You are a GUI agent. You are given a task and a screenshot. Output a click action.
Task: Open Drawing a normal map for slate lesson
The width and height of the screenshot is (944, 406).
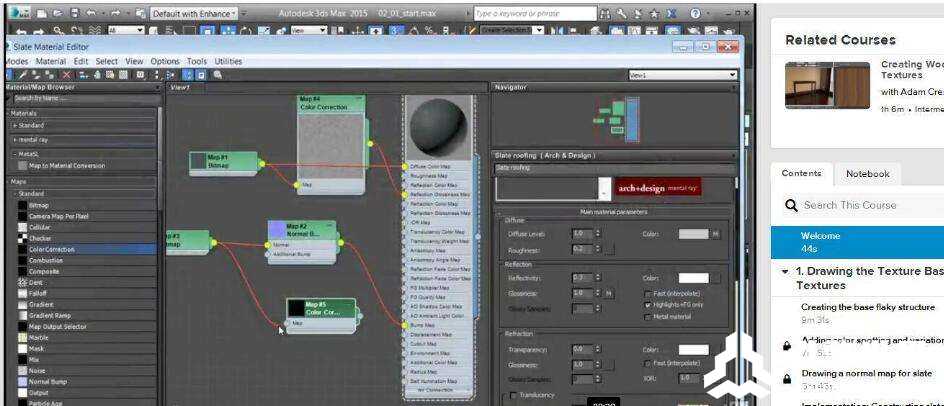pos(867,373)
